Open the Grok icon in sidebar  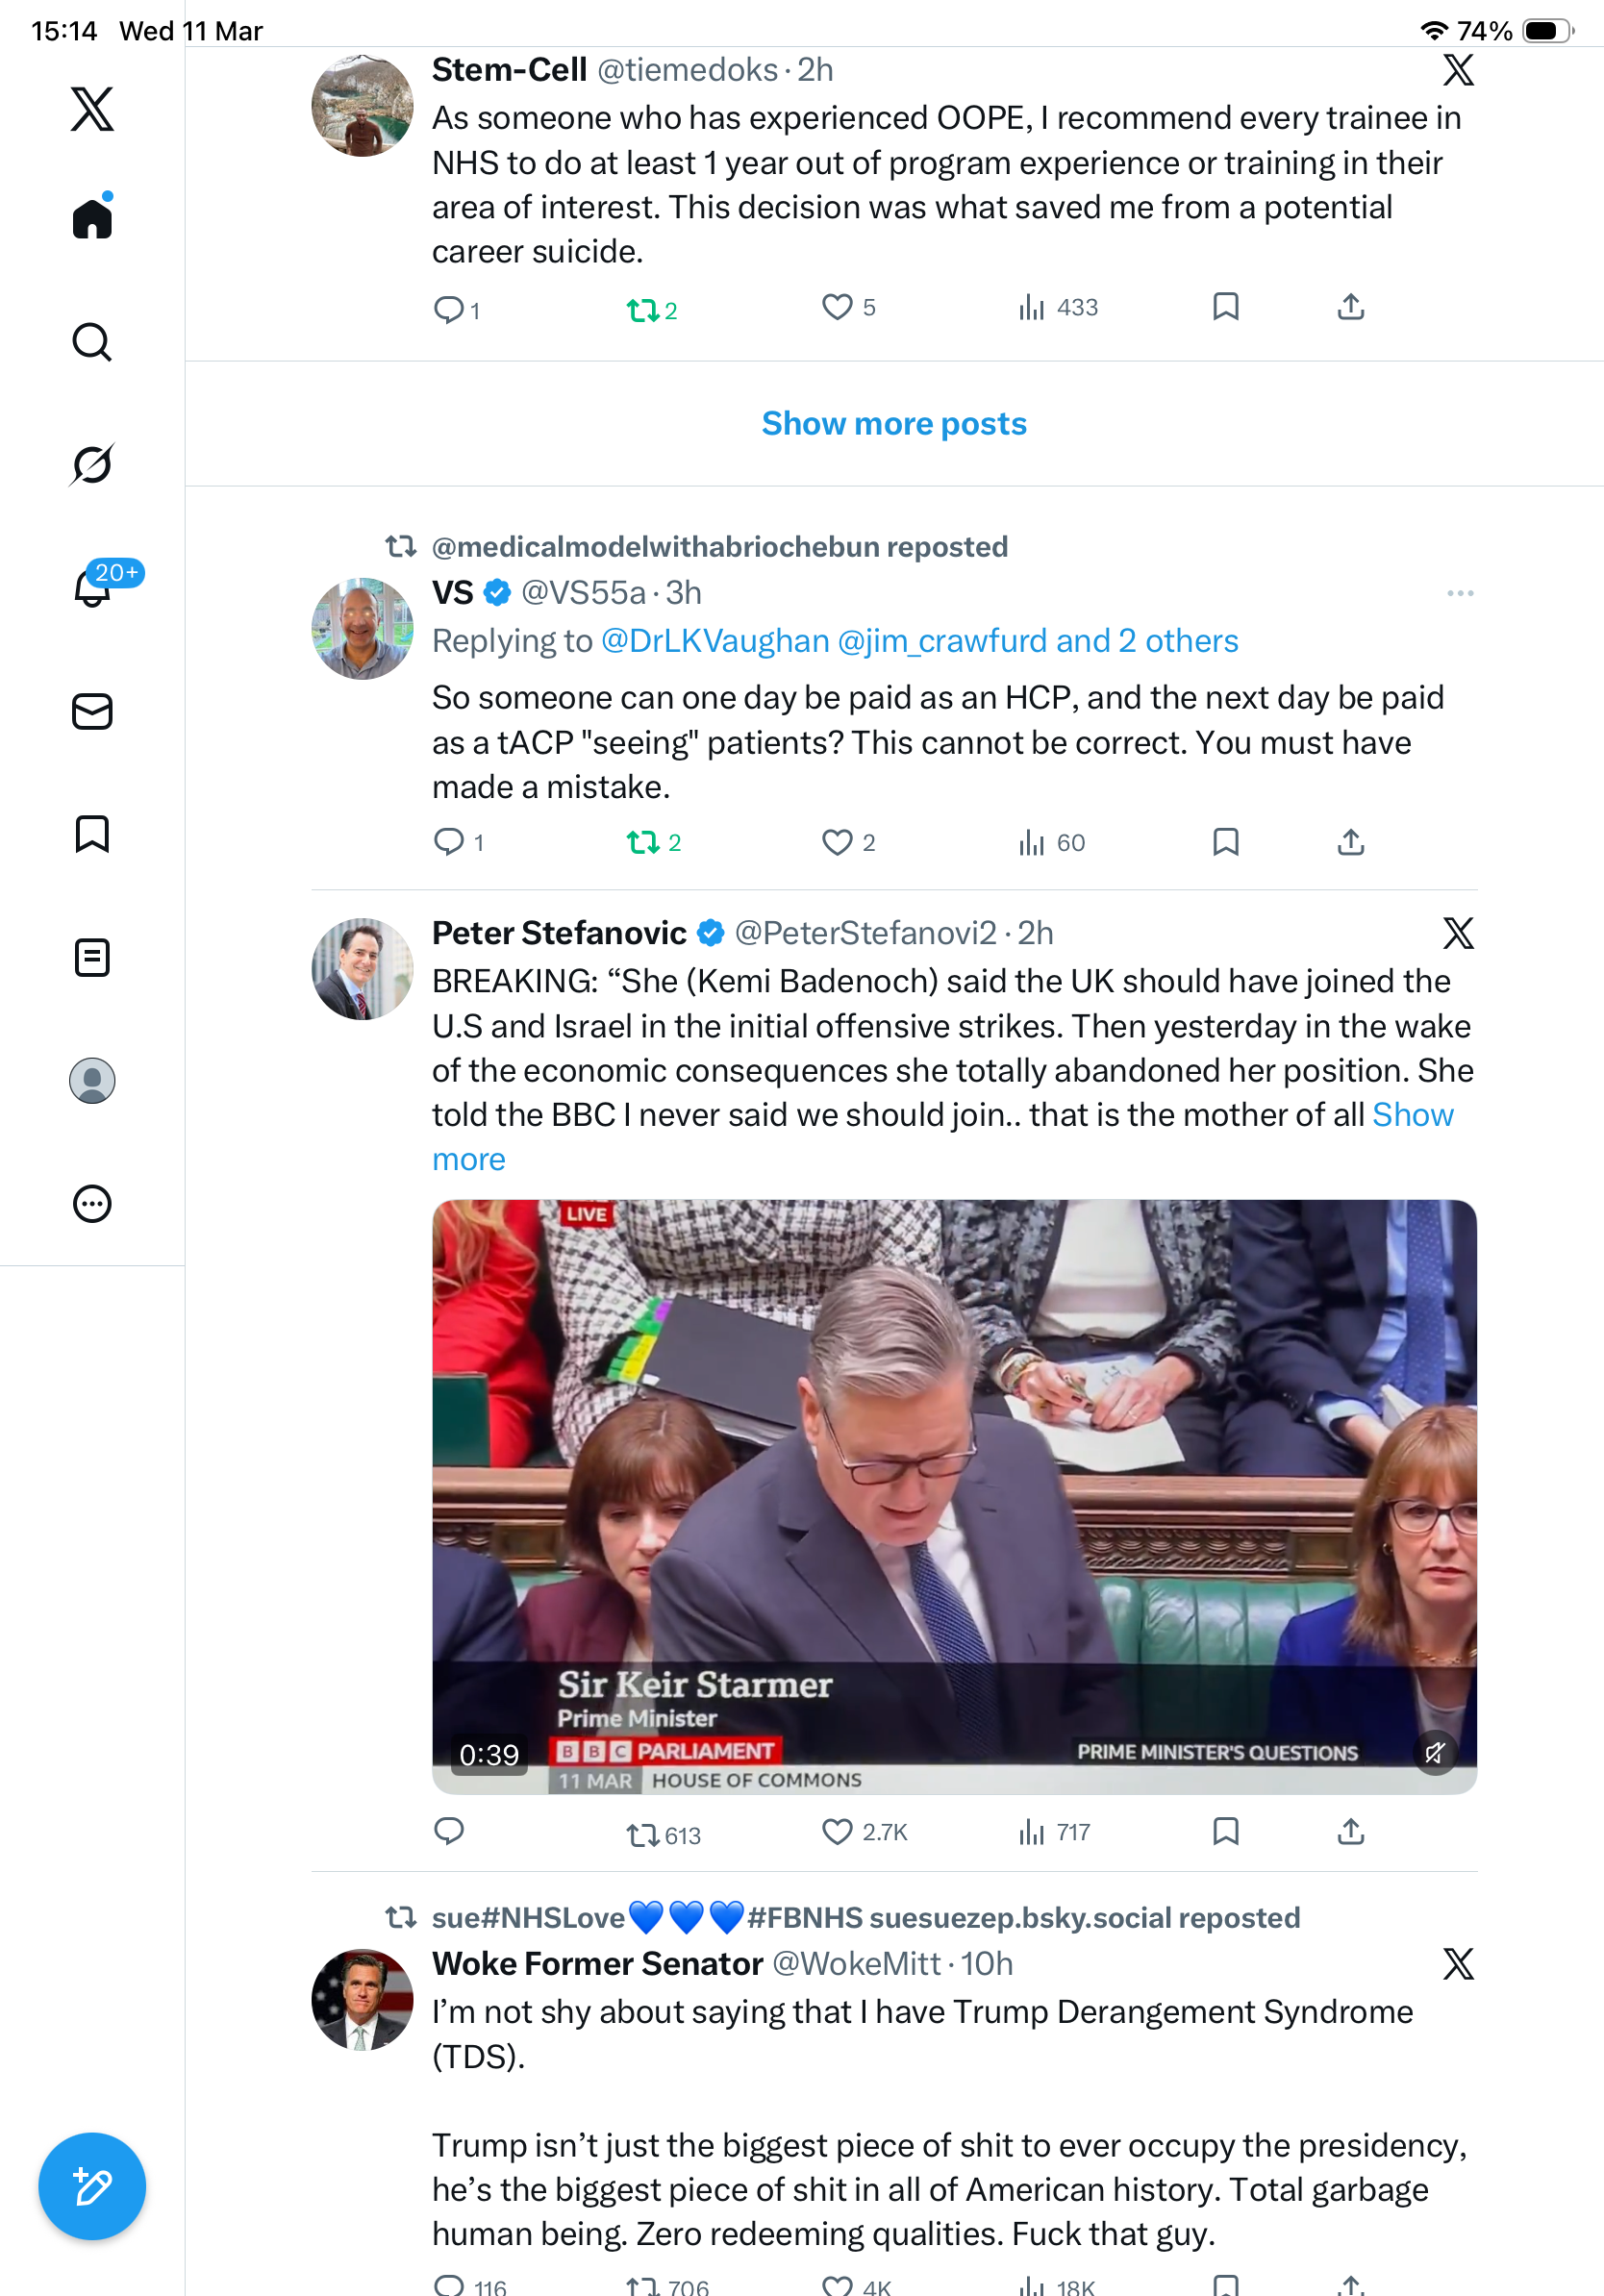pyautogui.click(x=92, y=464)
